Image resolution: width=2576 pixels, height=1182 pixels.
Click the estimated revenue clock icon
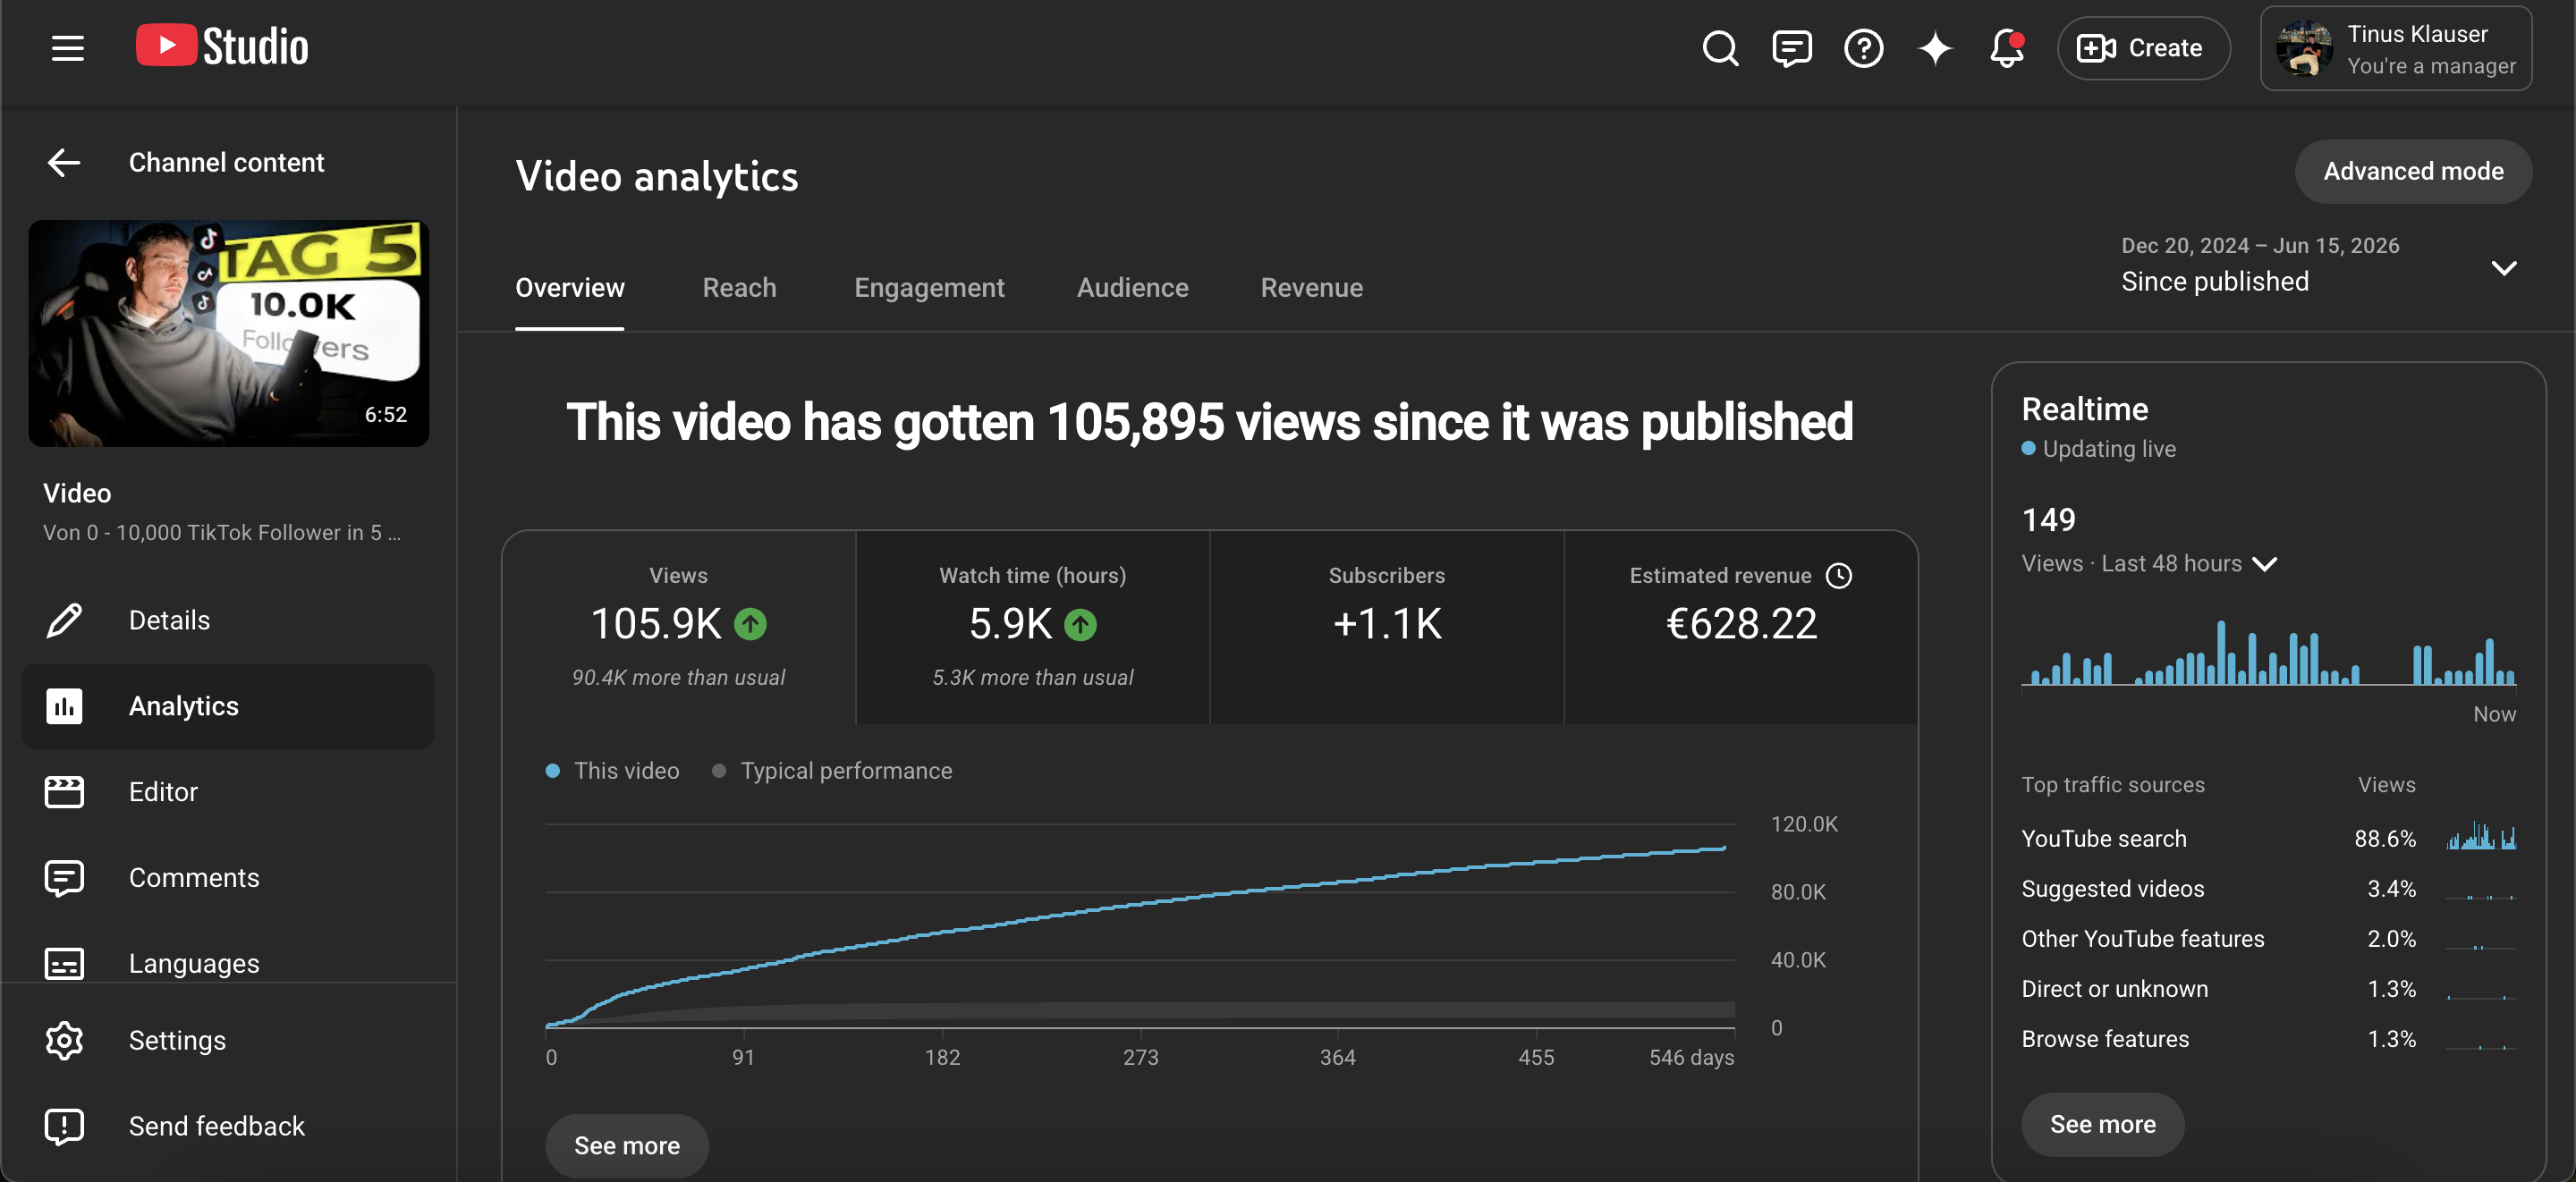coord(1838,575)
